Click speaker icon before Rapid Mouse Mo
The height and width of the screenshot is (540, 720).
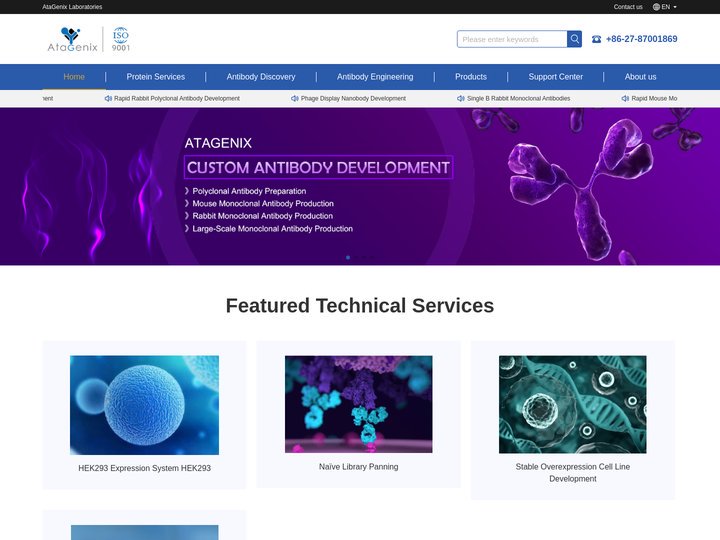click(x=625, y=98)
